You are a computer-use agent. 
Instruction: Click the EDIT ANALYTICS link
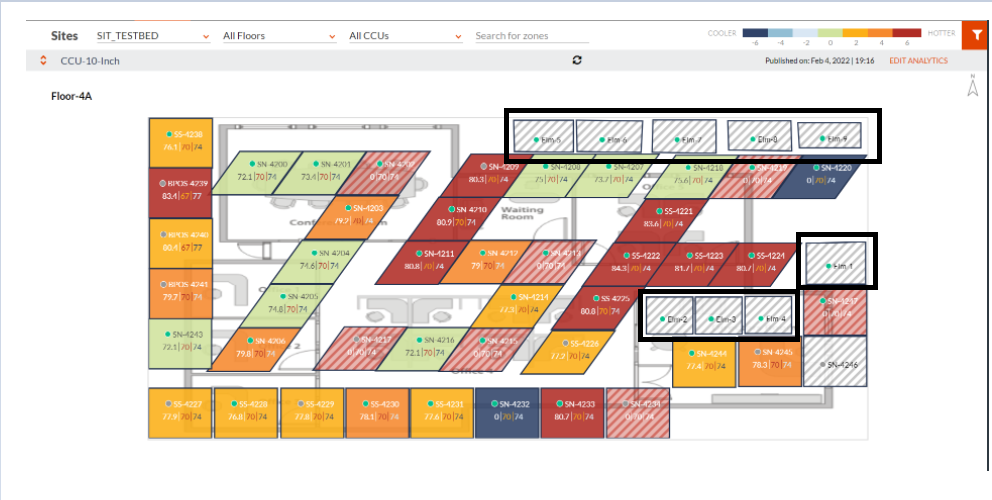(919, 61)
